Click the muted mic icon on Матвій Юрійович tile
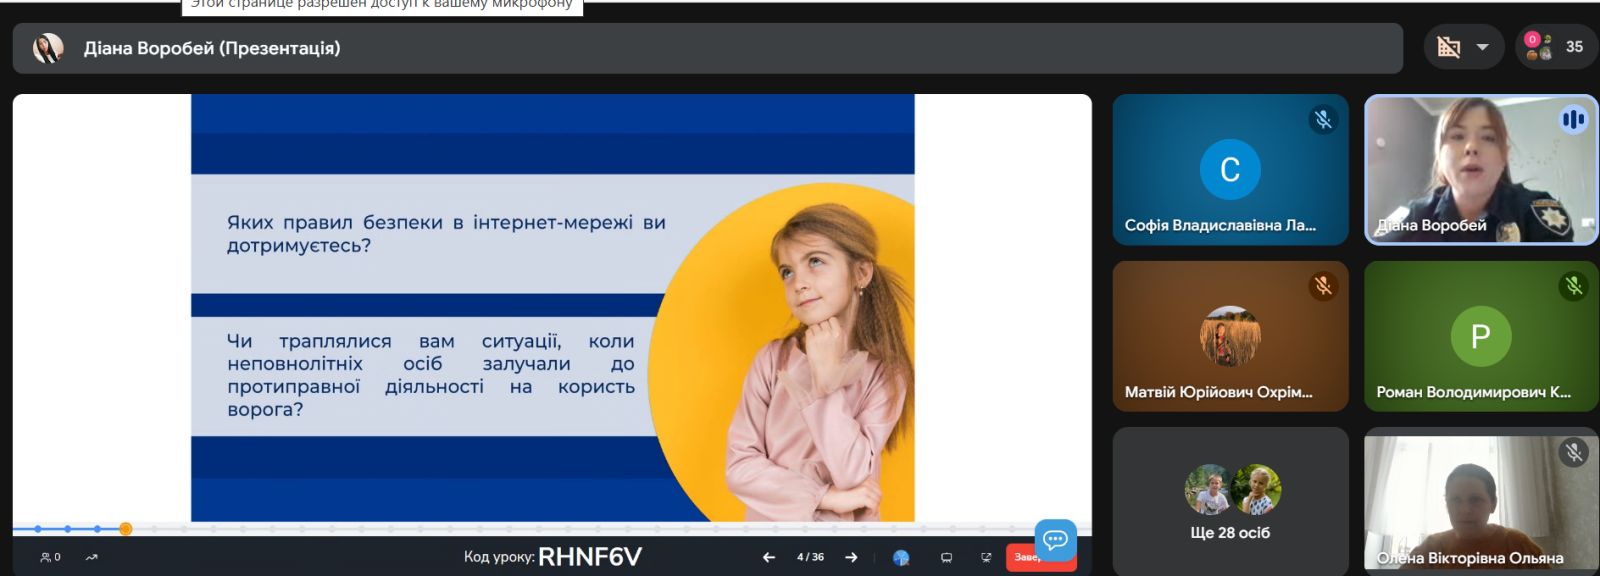Viewport: 1600px width, 576px height. tap(1323, 286)
